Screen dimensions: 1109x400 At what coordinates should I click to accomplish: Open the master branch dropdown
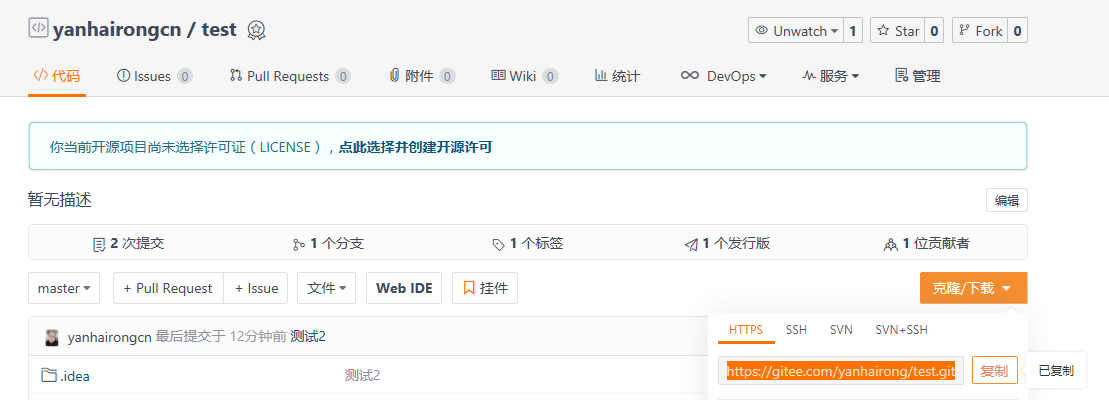64,288
